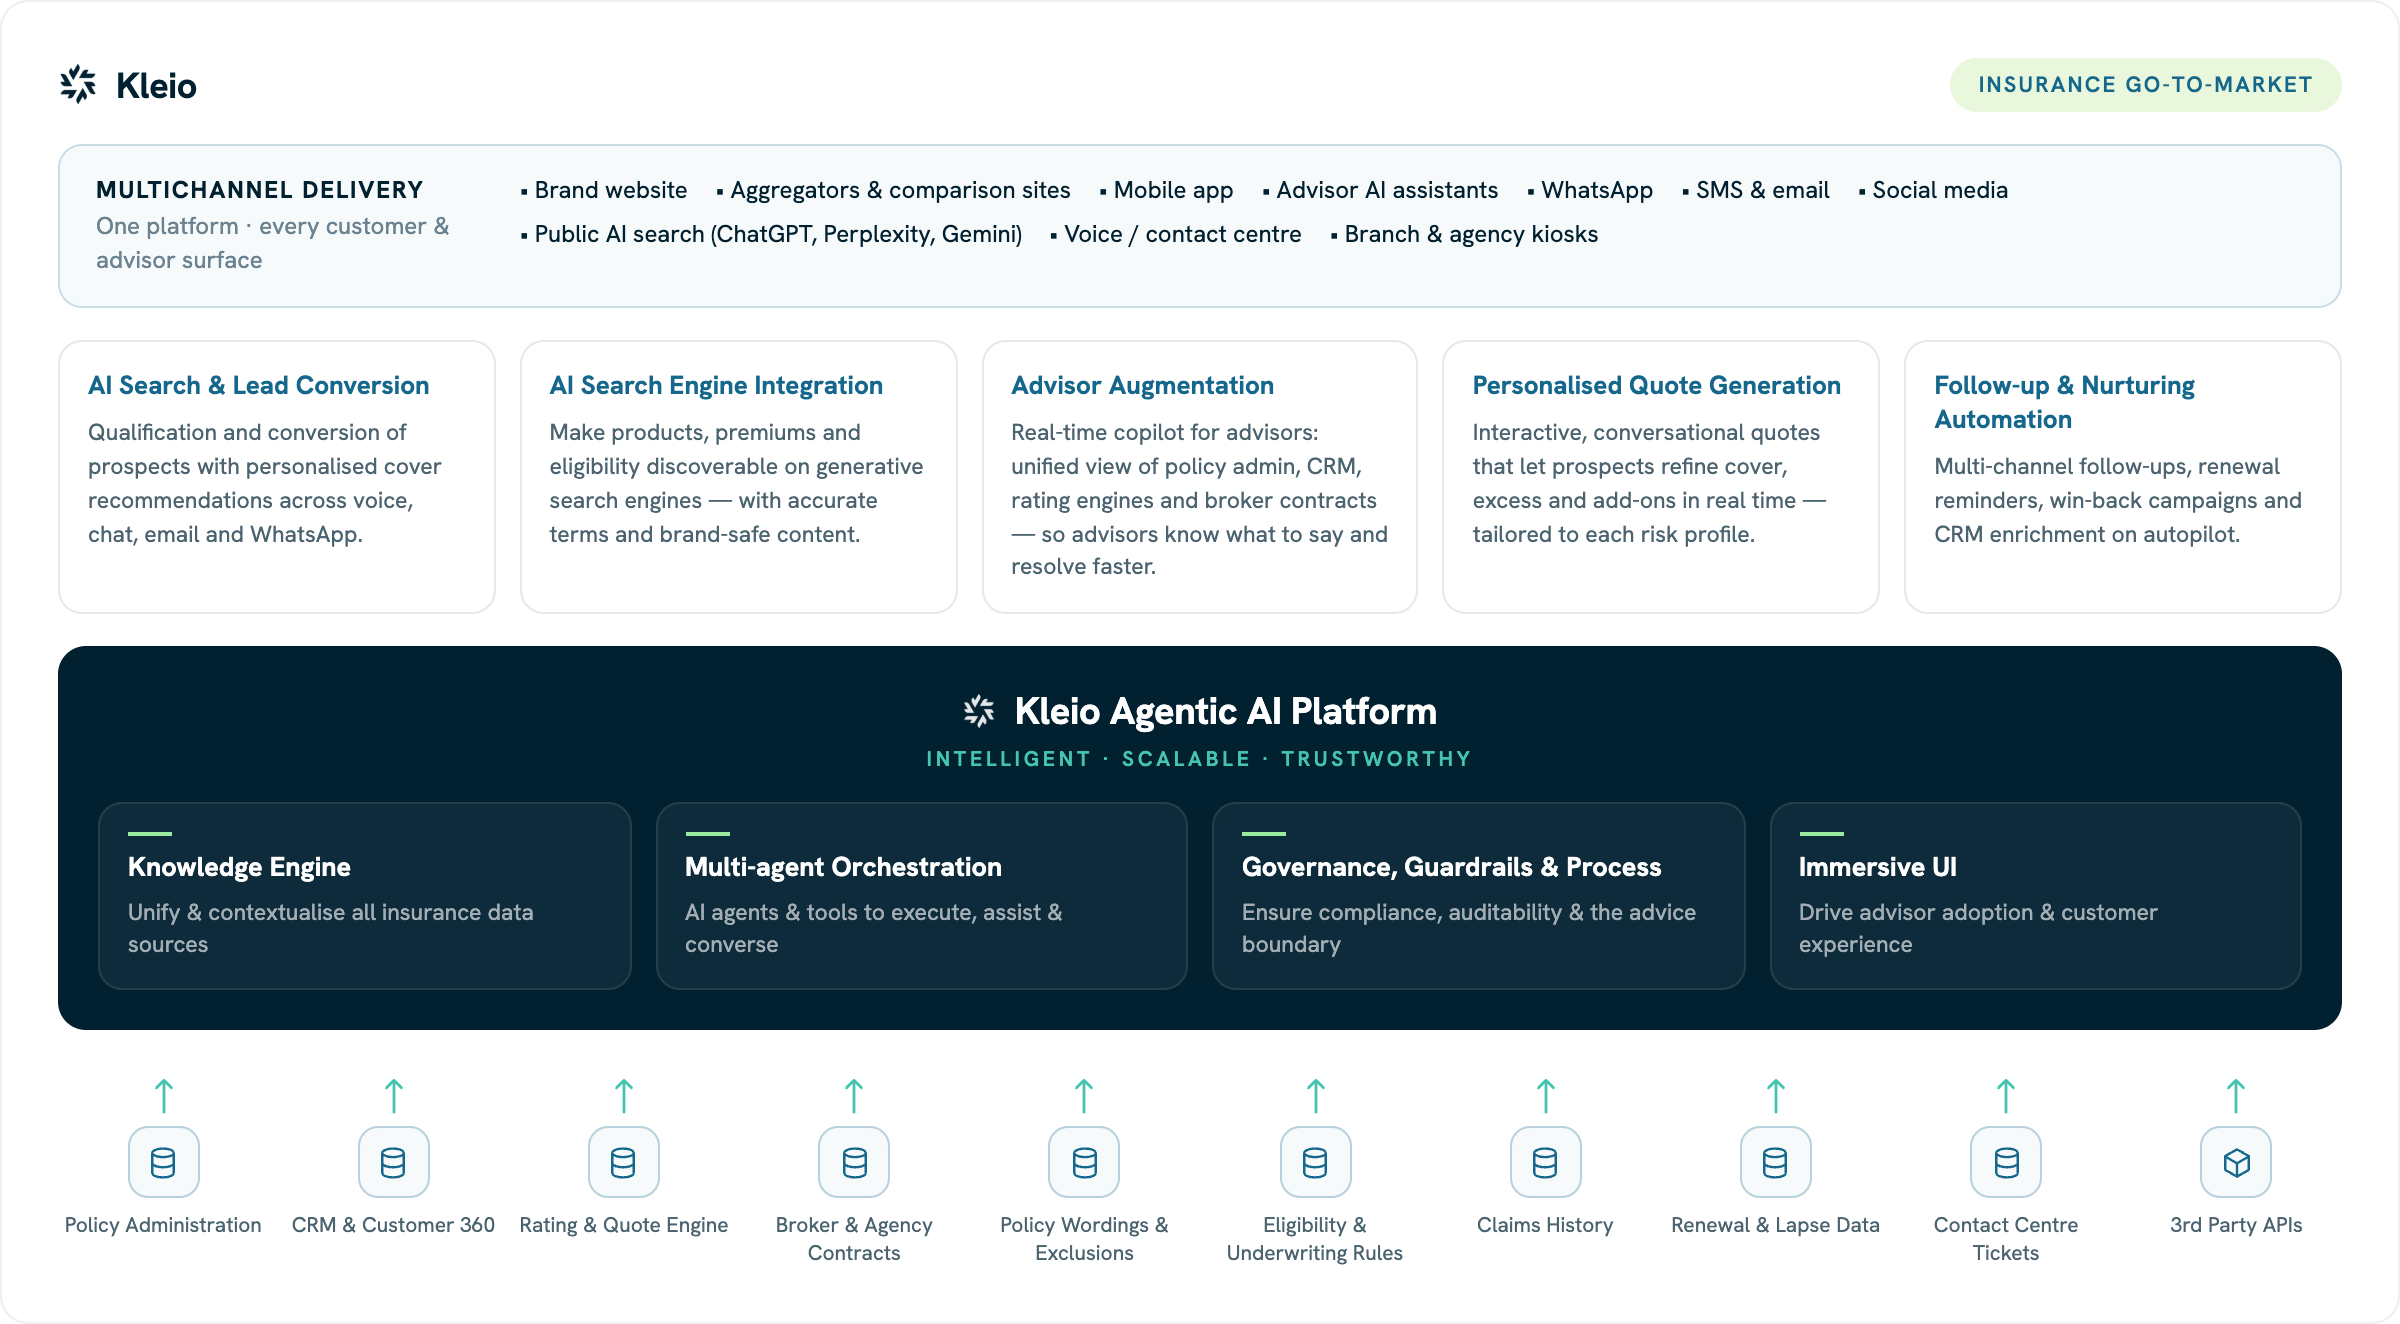Click the Brand website channel item

pyautogui.click(x=604, y=190)
